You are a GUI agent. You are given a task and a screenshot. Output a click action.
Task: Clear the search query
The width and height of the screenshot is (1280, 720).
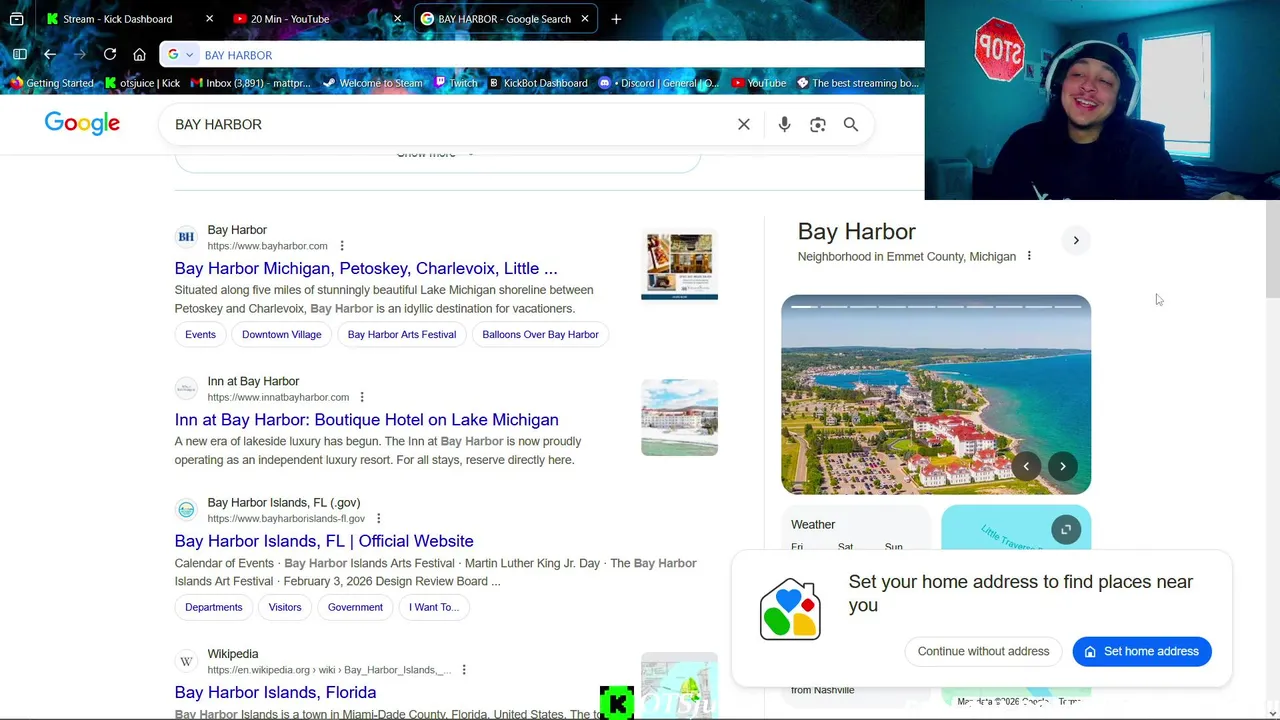click(x=744, y=124)
